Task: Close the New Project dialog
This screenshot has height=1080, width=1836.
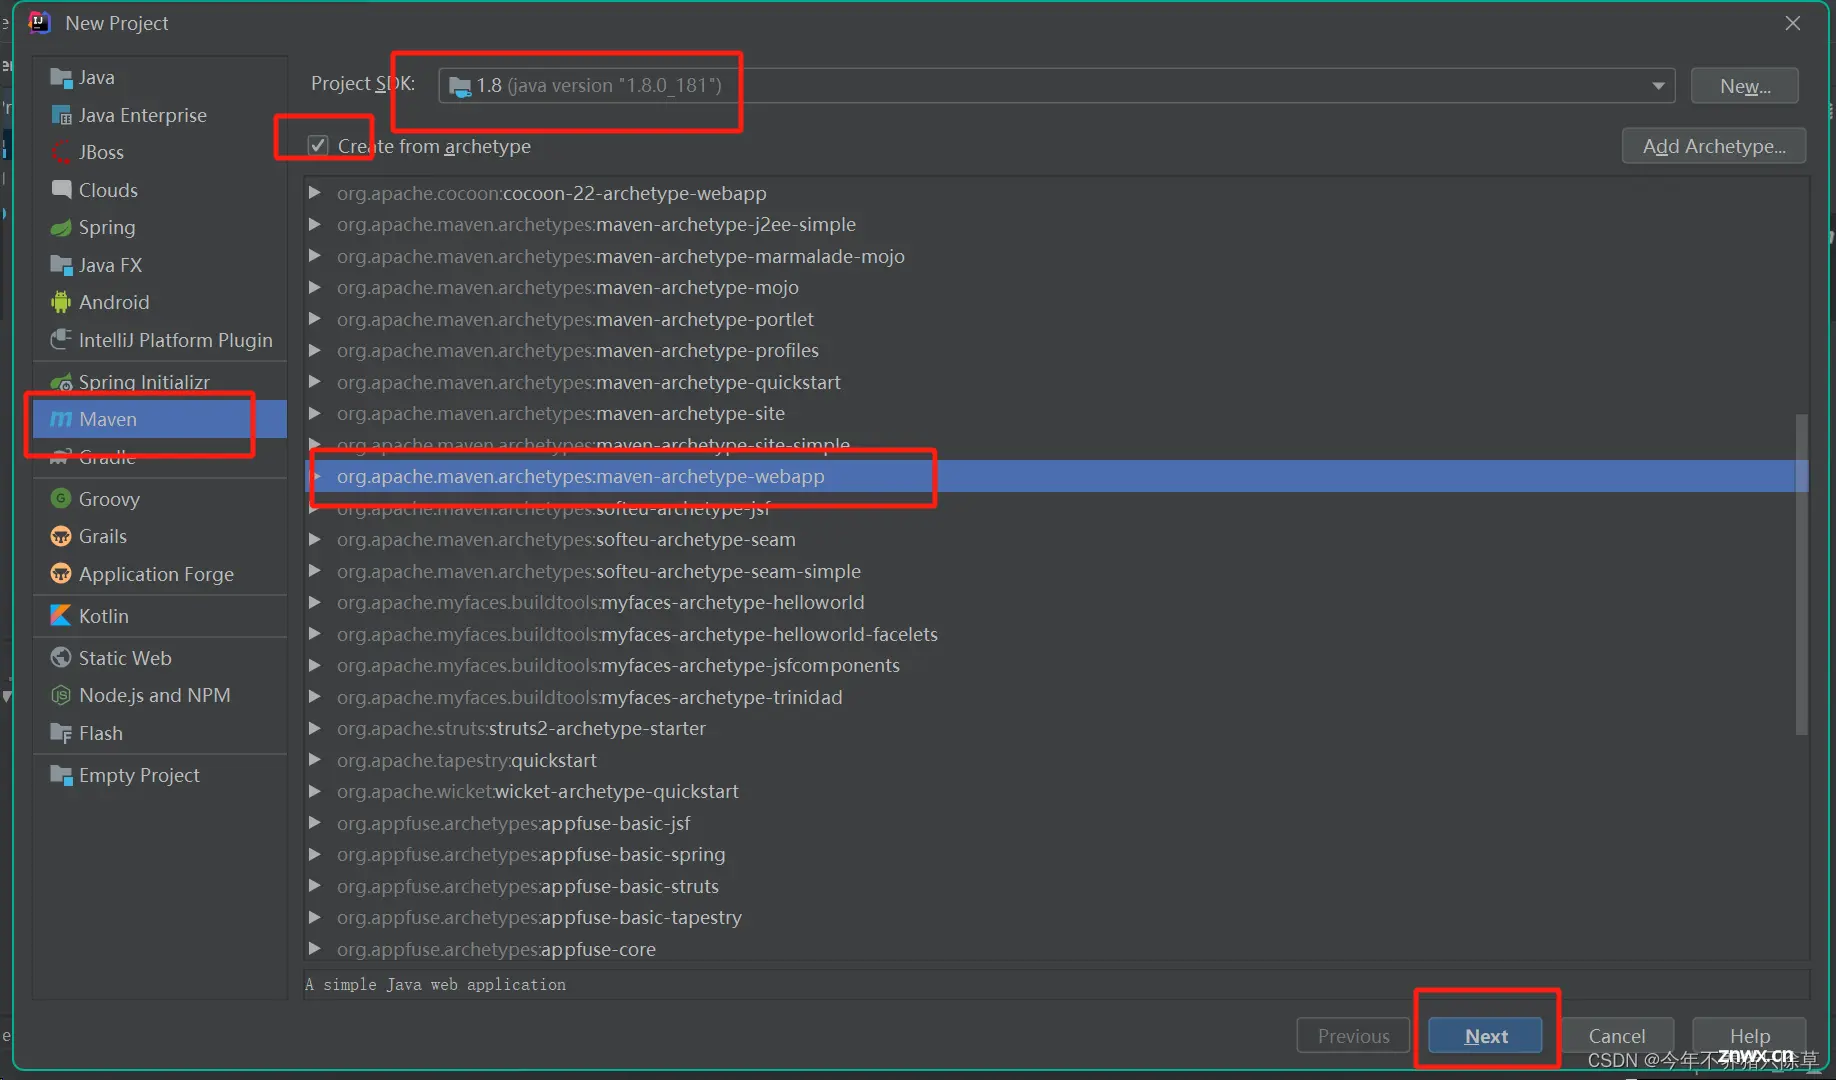Action: point(1792,23)
